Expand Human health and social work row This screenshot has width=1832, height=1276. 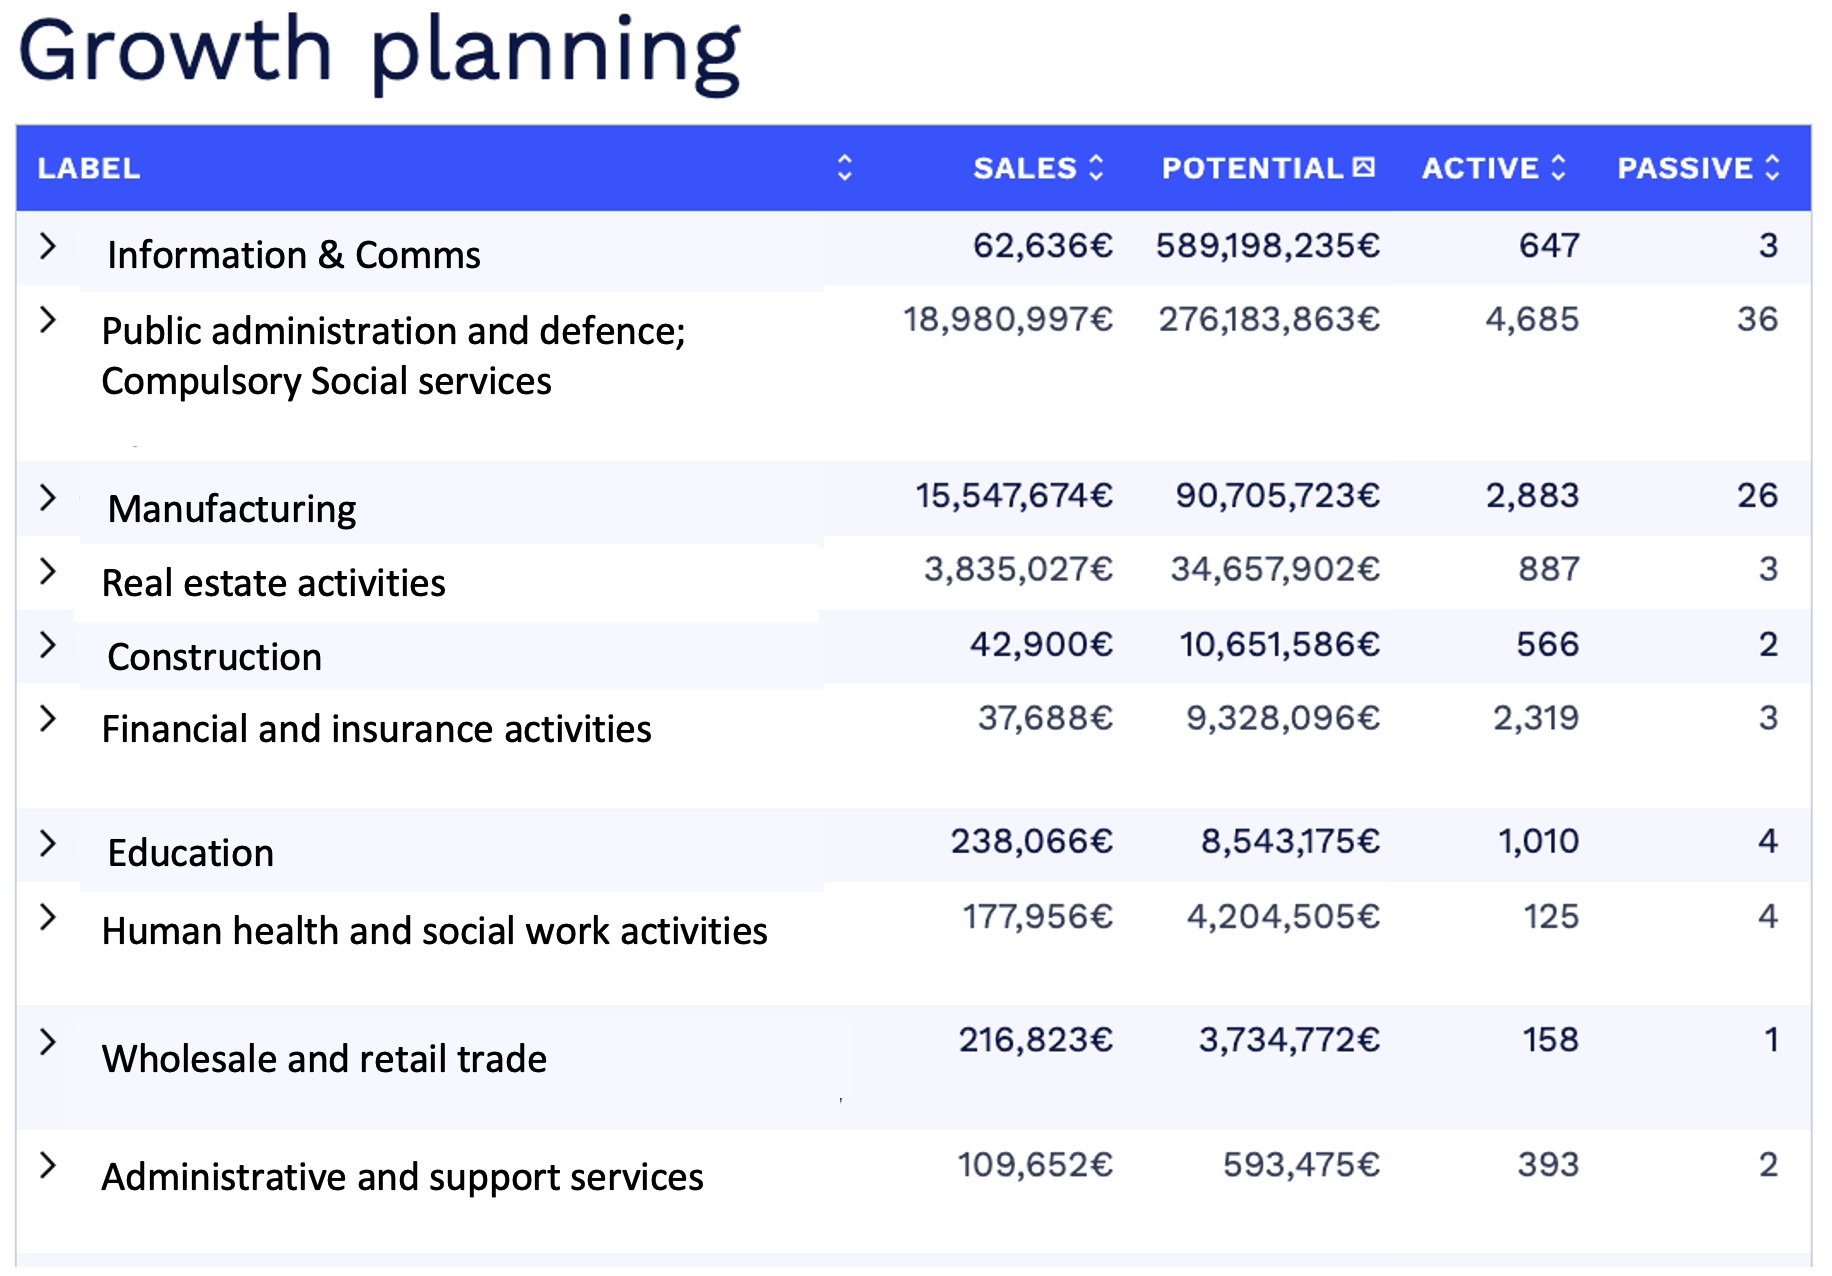tap(47, 917)
